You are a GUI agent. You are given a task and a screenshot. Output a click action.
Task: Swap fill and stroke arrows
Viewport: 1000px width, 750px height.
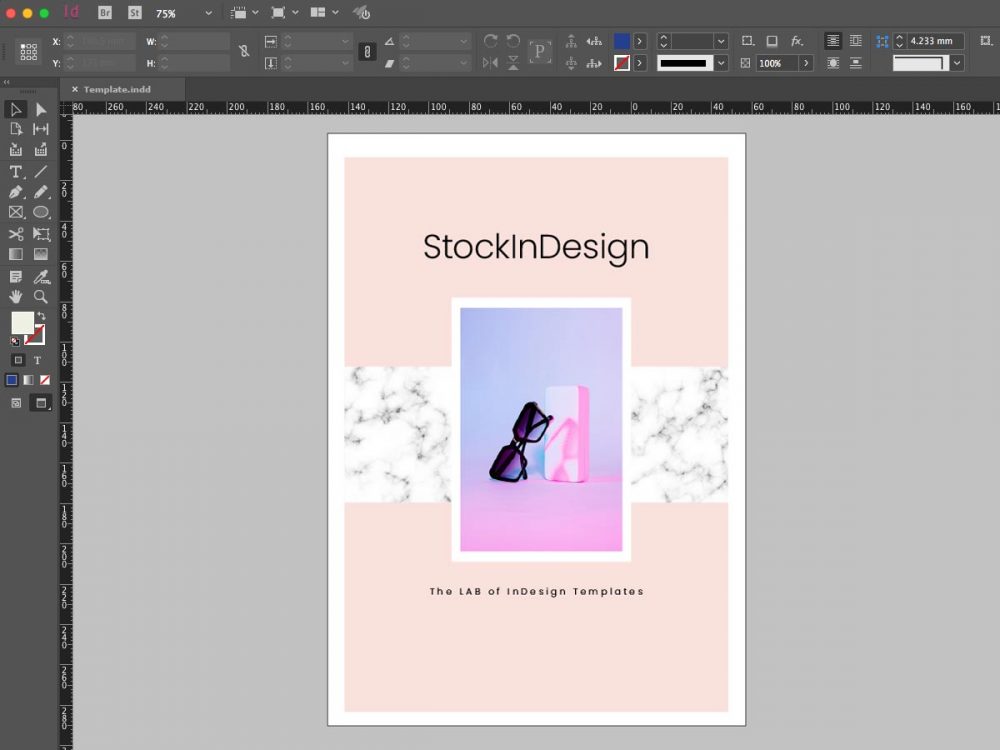(41, 316)
